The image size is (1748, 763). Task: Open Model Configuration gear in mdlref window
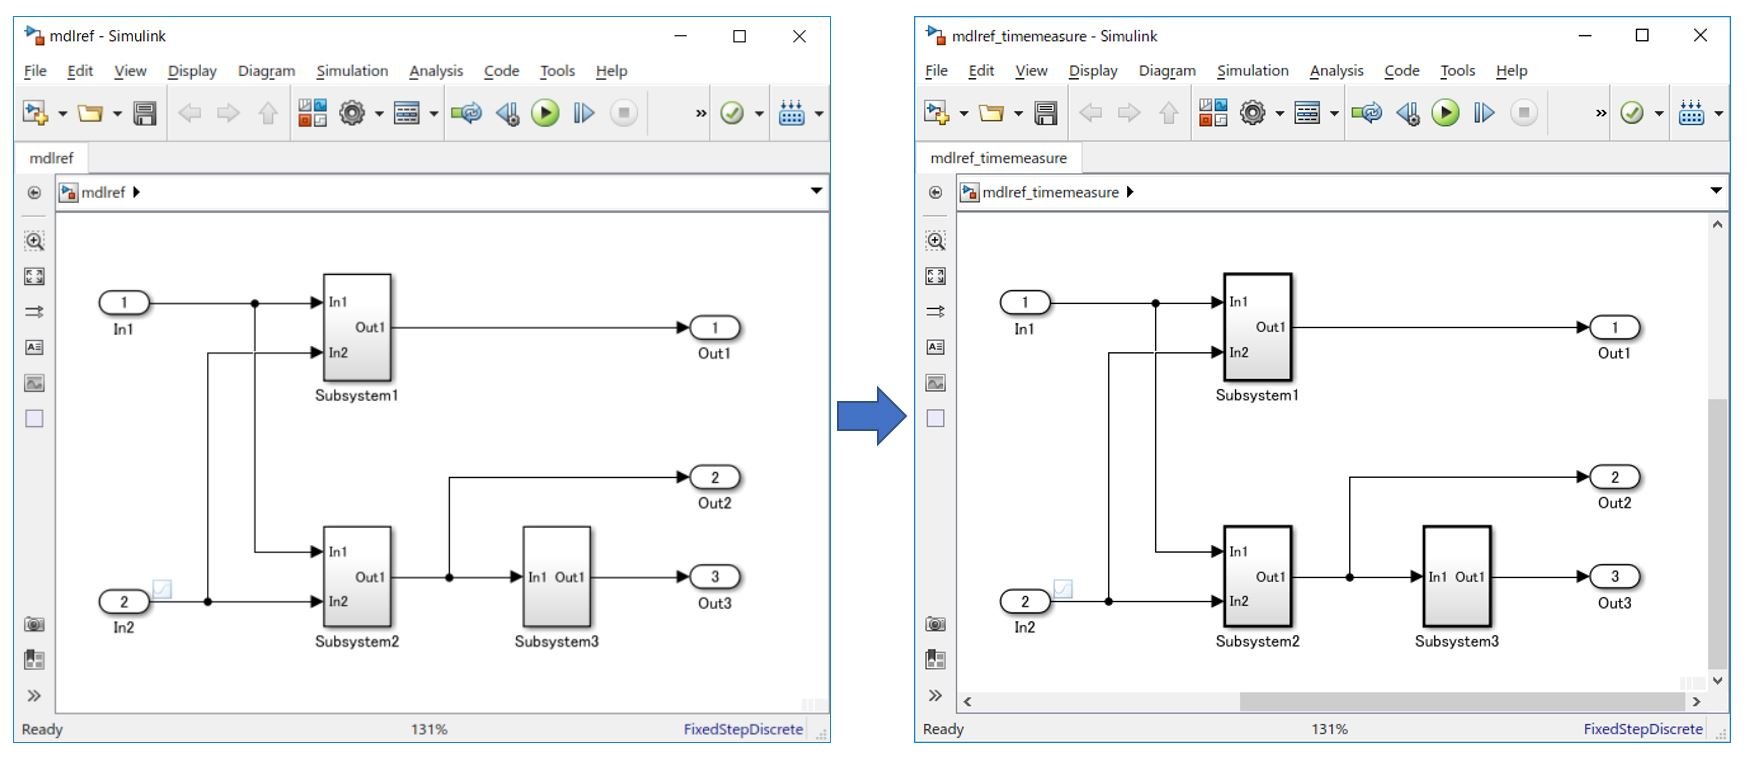[352, 113]
